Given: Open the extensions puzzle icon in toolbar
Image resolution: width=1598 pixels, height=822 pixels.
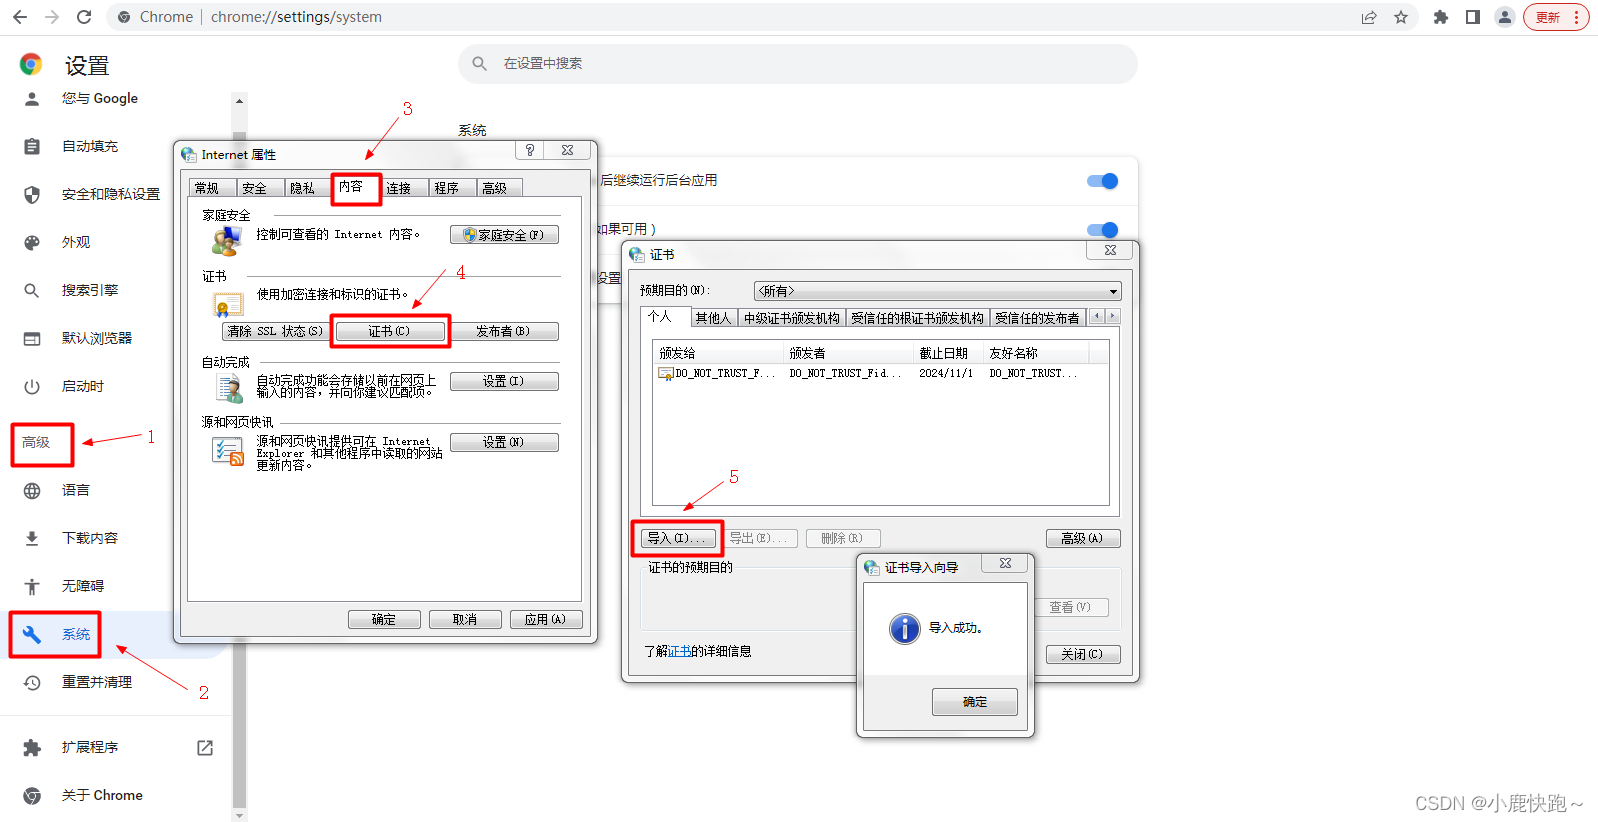Looking at the screenshot, I should click(x=1441, y=17).
